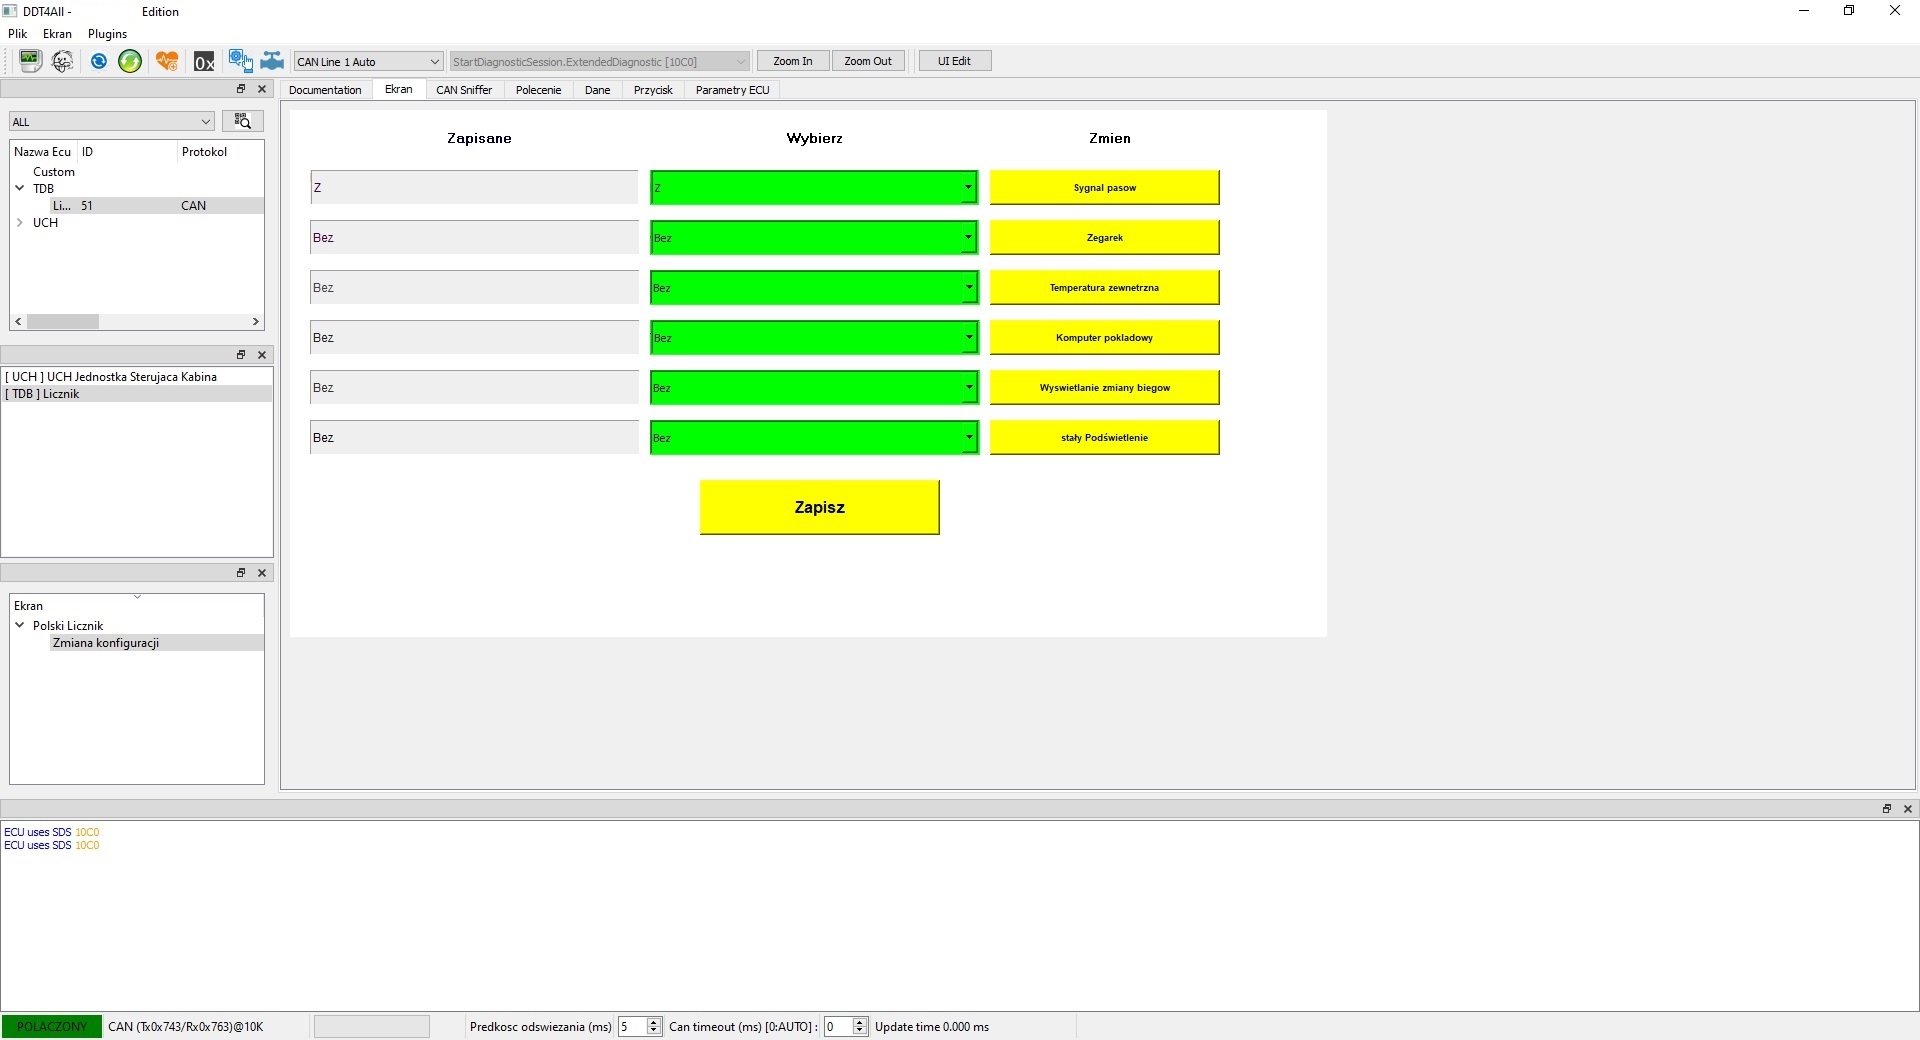Select the Ekran tab
This screenshot has height=1040, width=1920.
click(398, 89)
